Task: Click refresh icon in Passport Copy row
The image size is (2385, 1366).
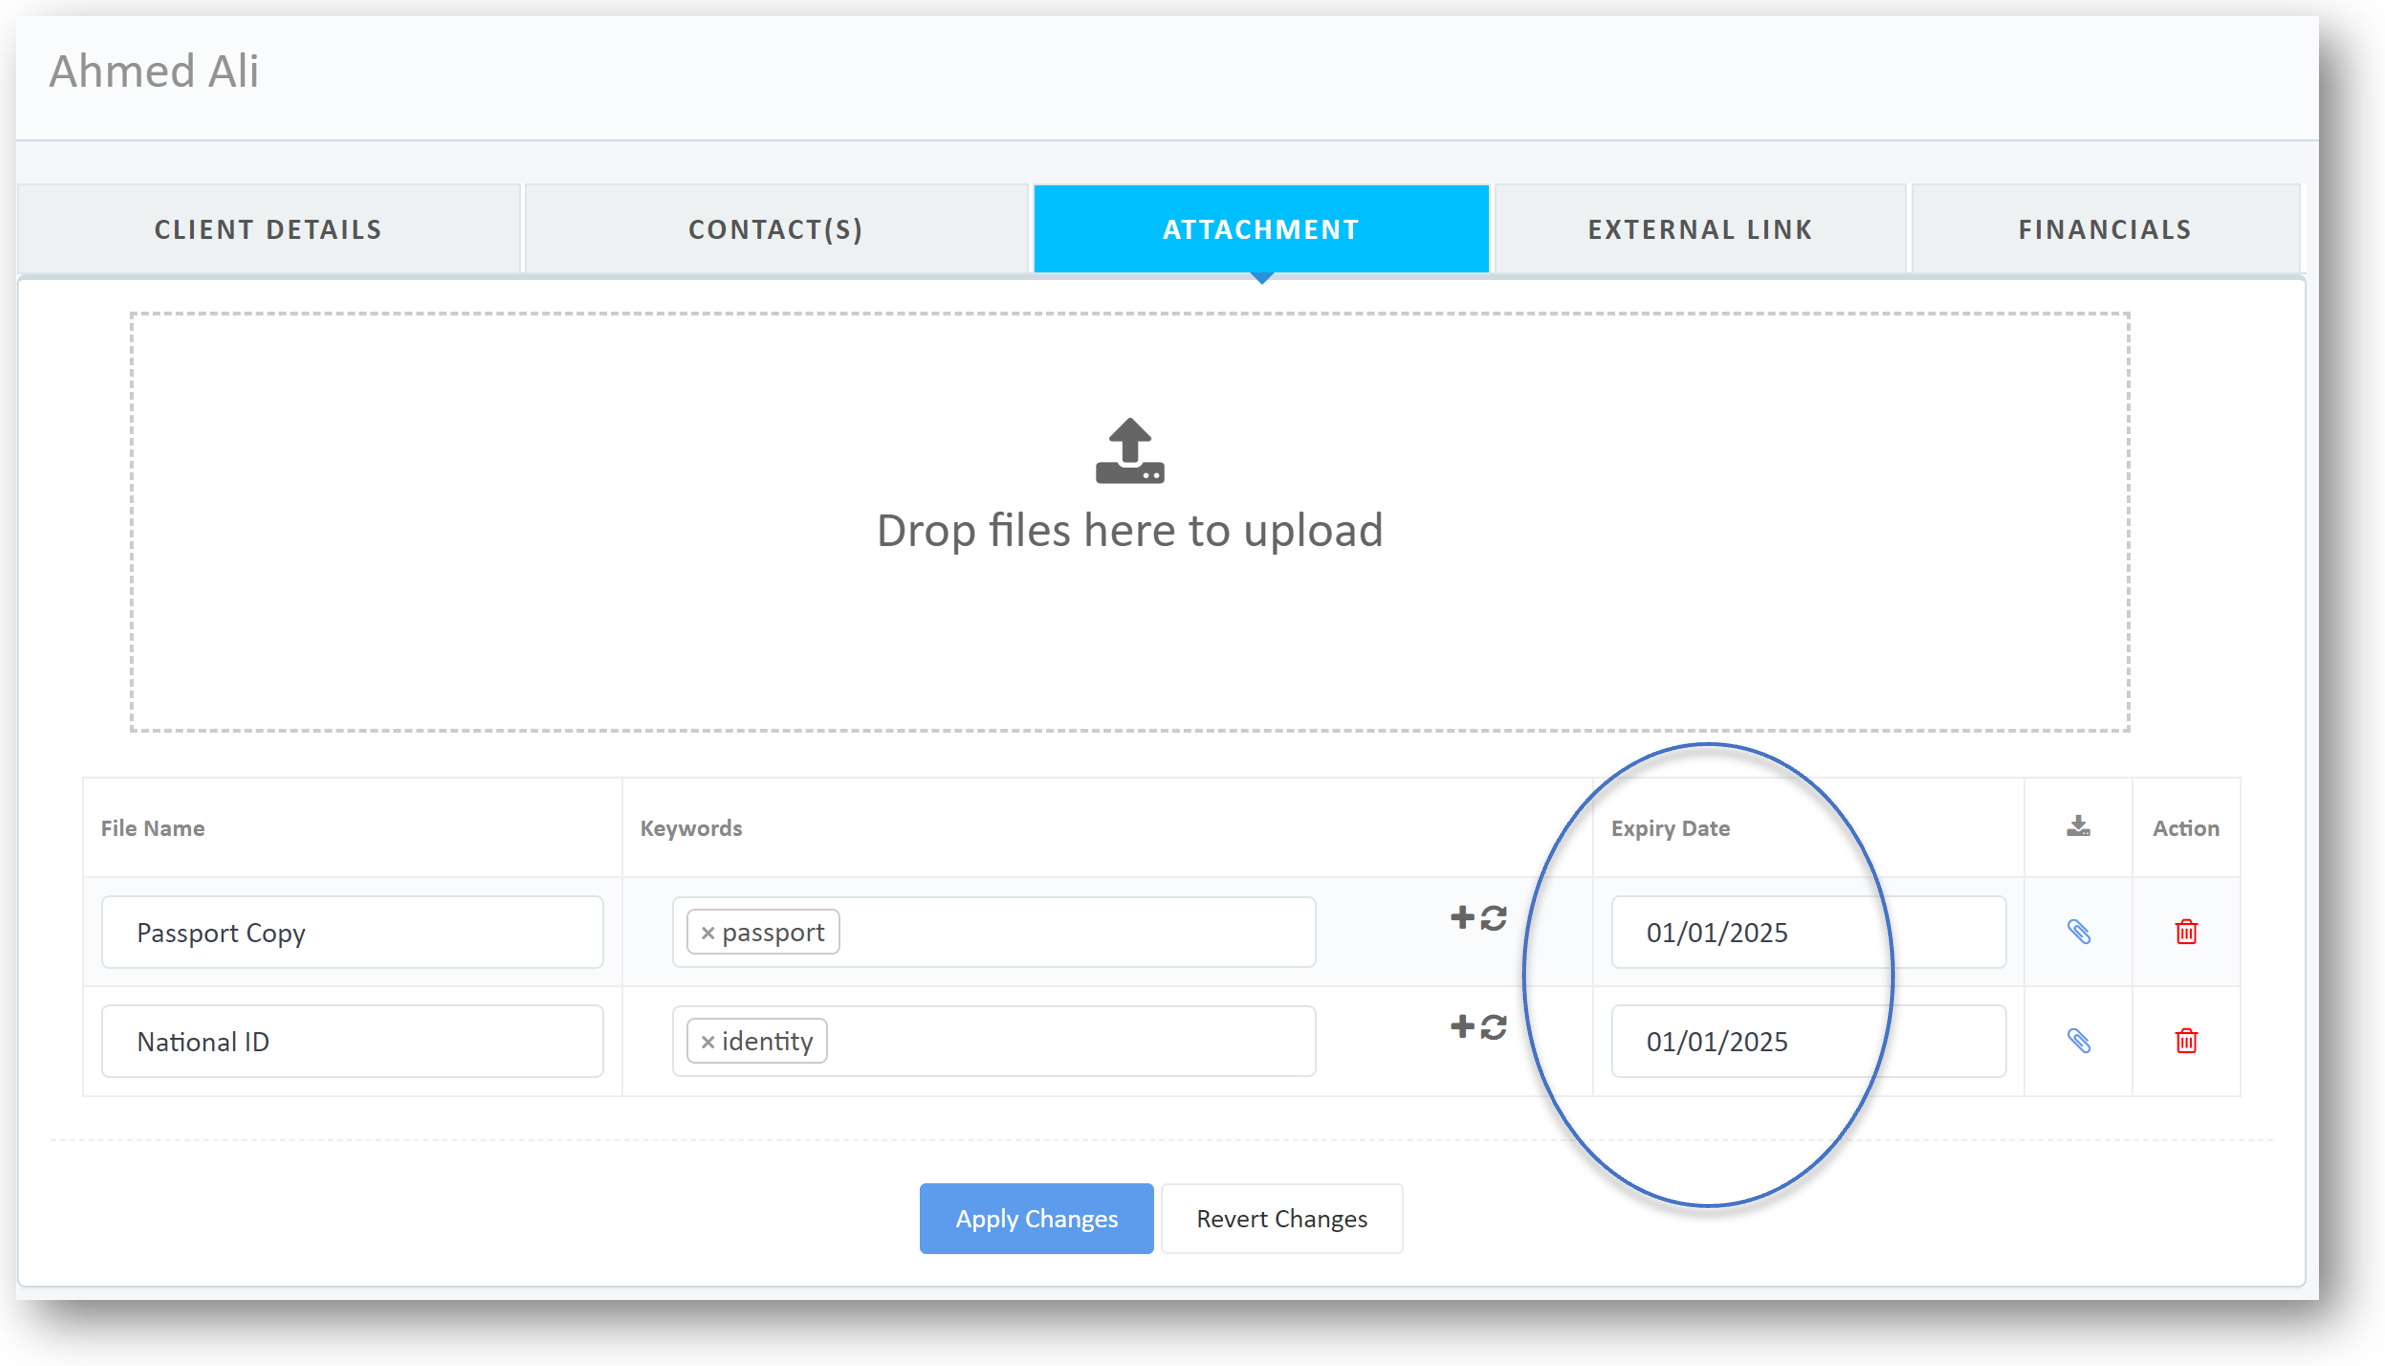Action: [1494, 918]
